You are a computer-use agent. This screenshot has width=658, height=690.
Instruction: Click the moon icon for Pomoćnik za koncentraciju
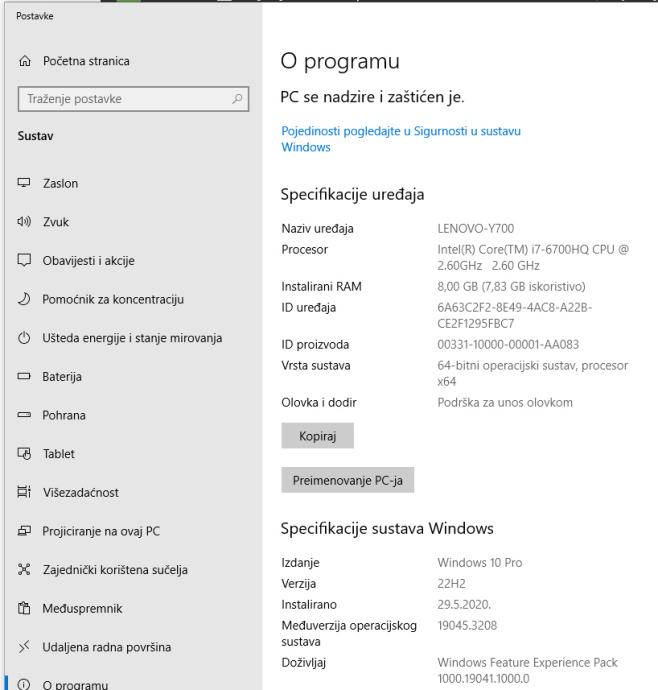[x=24, y=299]
